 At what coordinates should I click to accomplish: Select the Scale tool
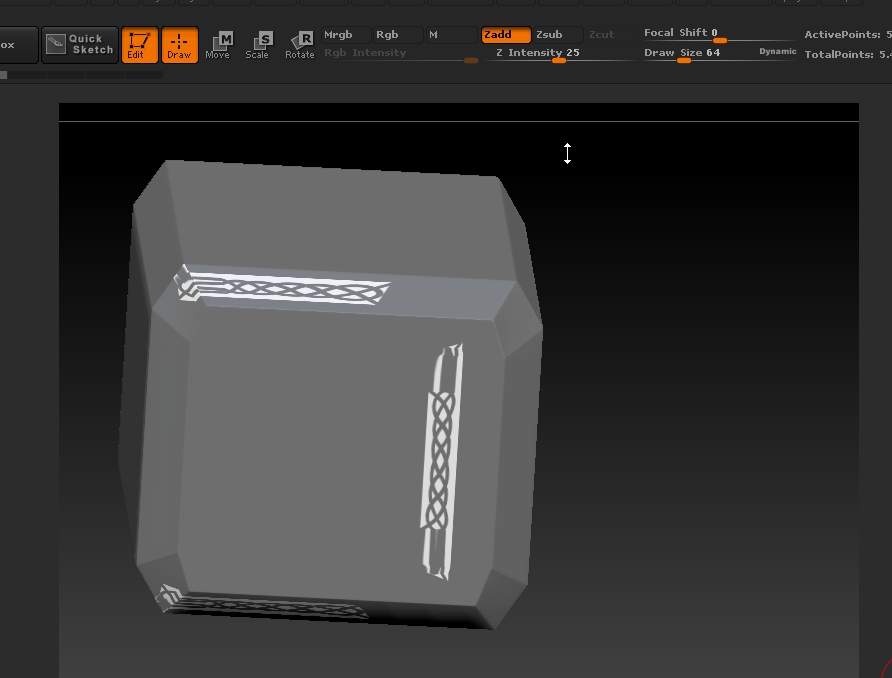[x=257, y=45]
